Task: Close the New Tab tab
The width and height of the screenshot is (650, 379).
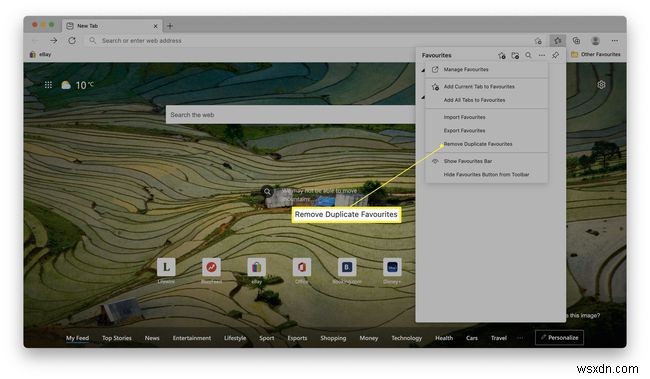Action: pyautogui.click(x=155, y=26)
